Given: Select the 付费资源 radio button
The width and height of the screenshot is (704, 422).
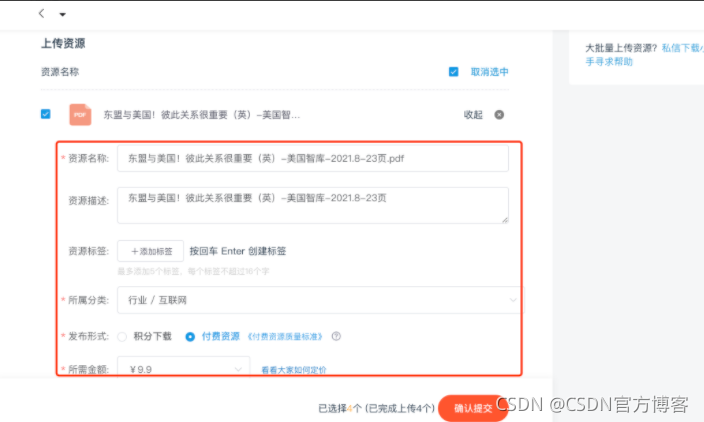Looking at the screenshot, I should tap(190, 337).
